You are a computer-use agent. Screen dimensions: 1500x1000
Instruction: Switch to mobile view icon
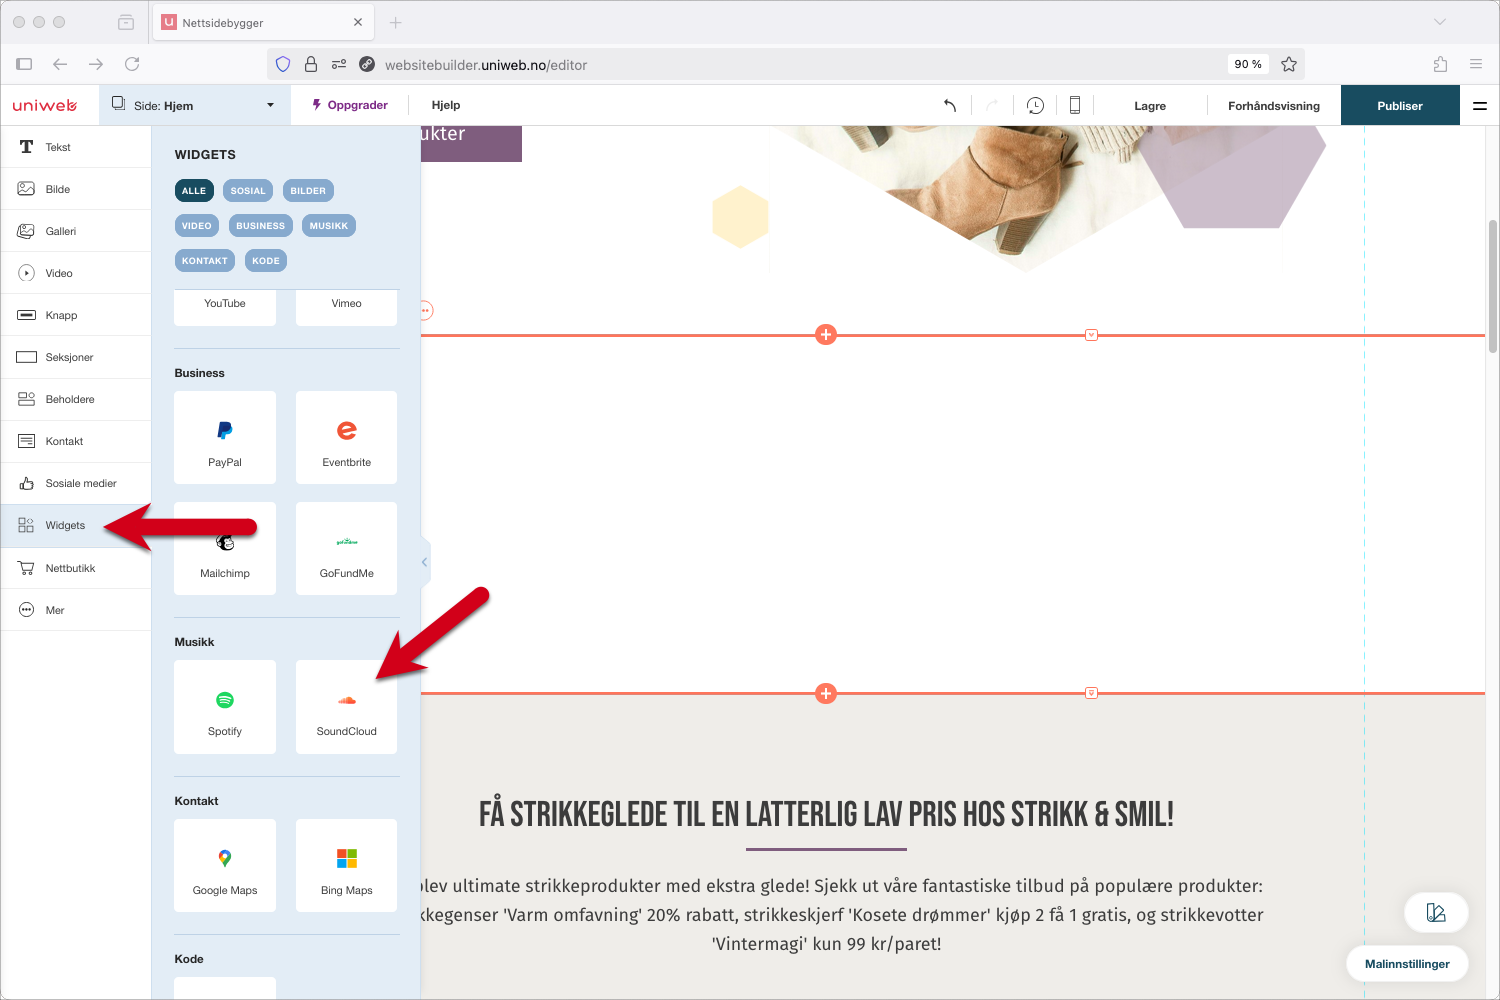point(1075,105)
